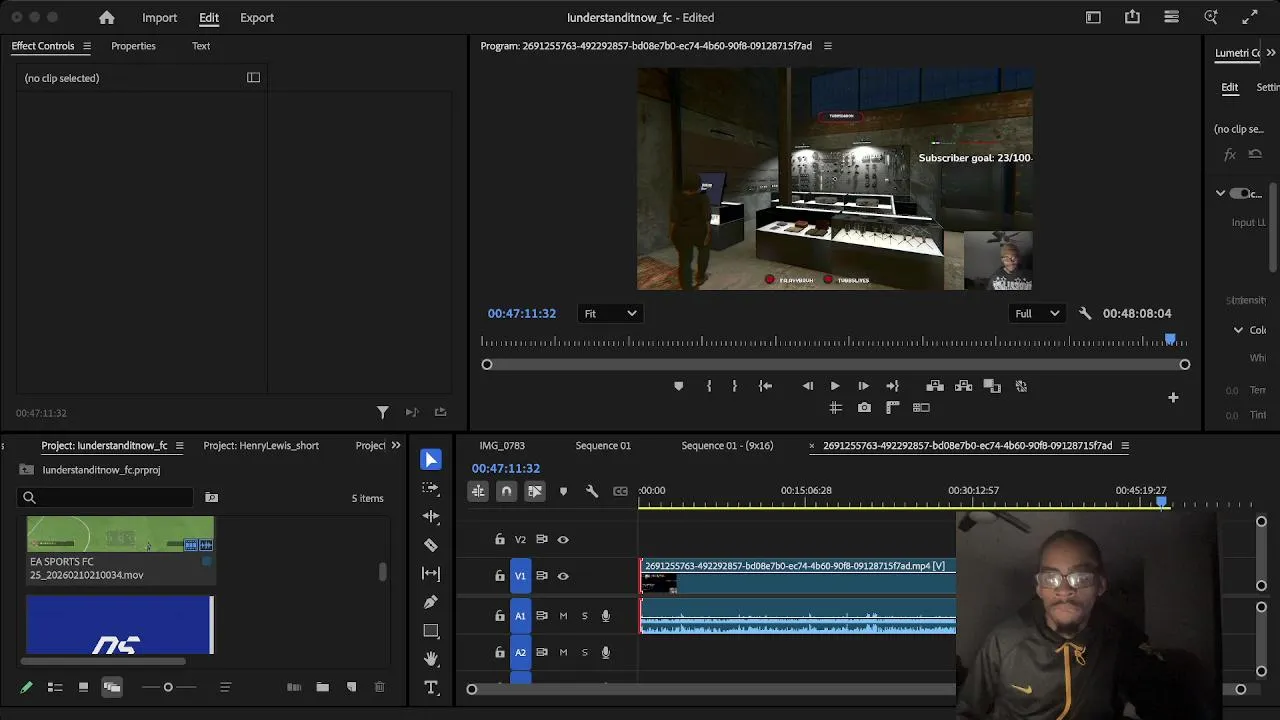Open the Fit zoom level dropdown
1280x720 pixels.
pyautogui.click(x=609, y=314)
